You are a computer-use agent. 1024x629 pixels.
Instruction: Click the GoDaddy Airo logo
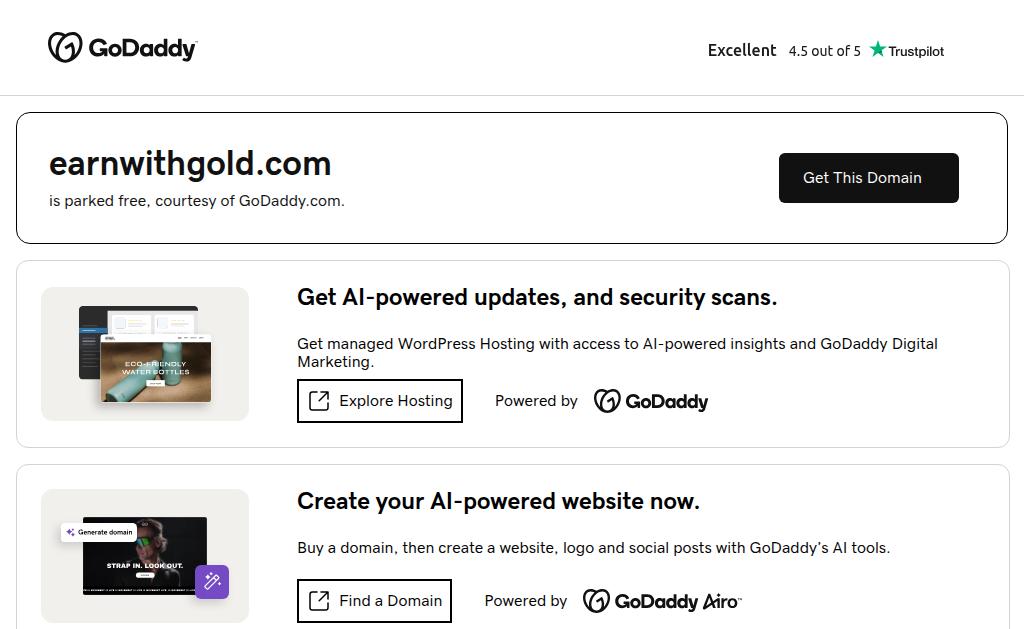[662, 601]
